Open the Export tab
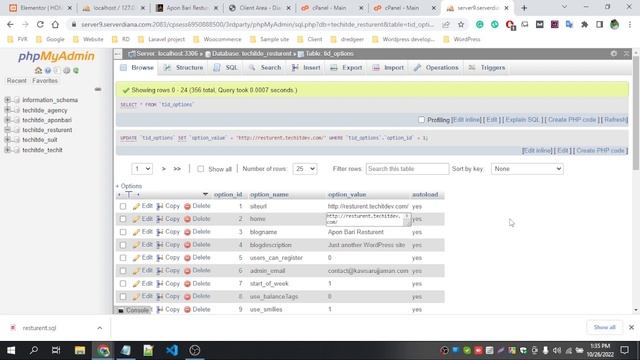640x360 pixels. (347, 68)
